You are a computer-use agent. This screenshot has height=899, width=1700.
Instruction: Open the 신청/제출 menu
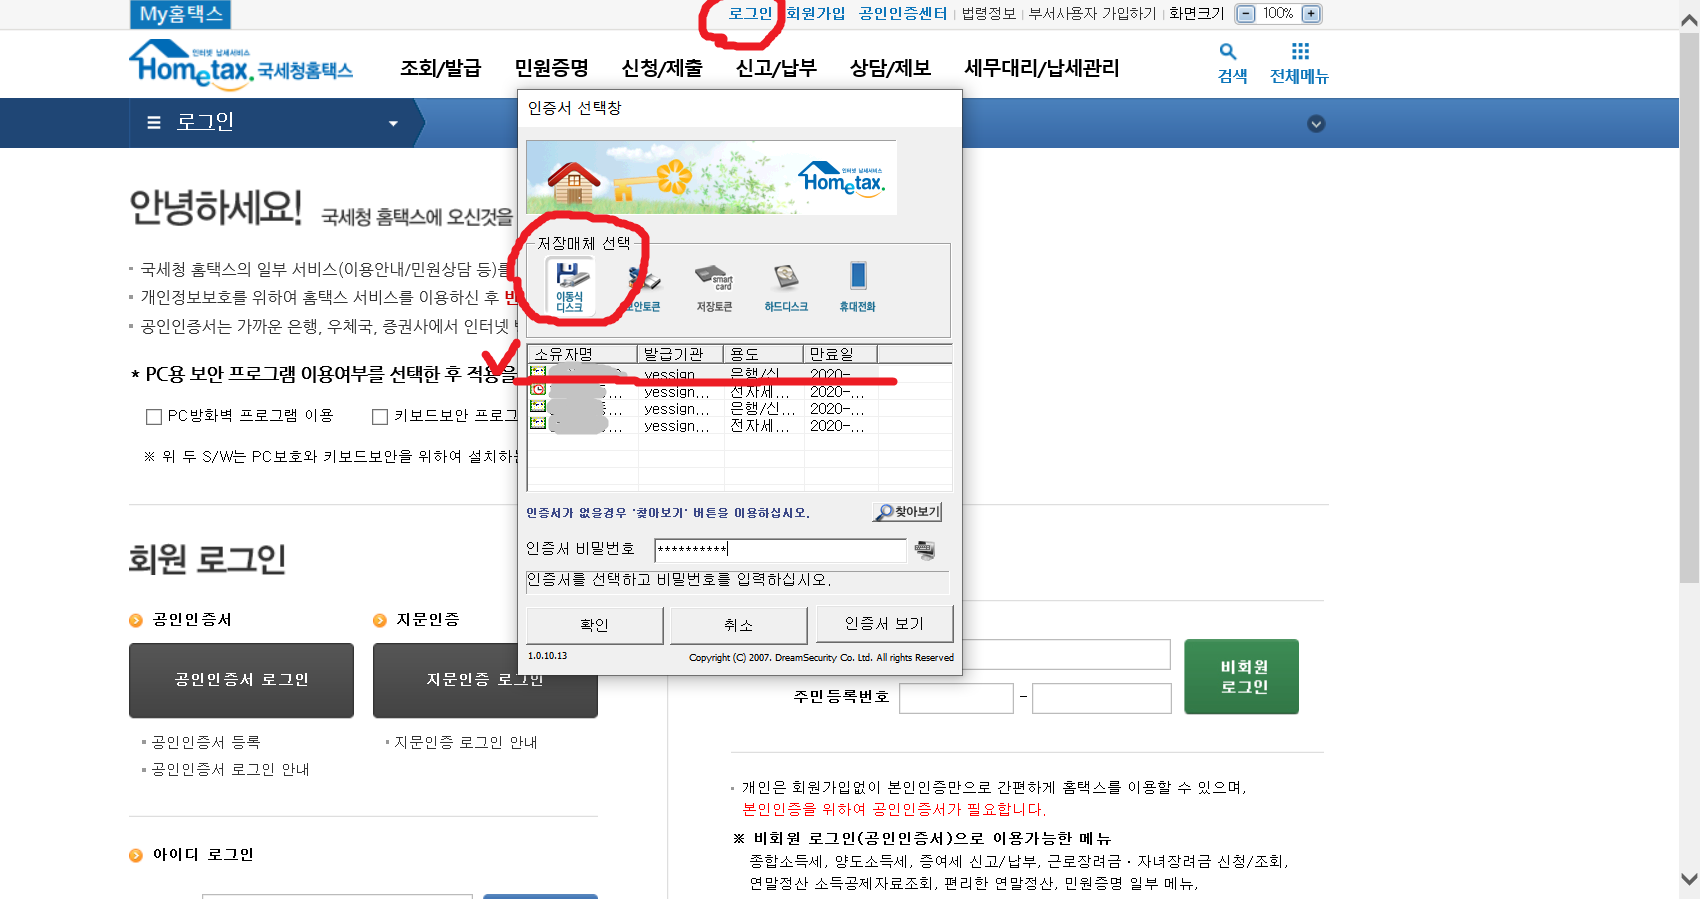click(662, 68)
